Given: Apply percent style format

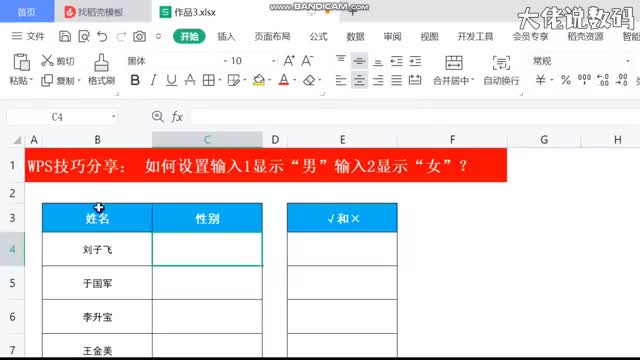Looking at the screenshot, I should pyautogui.click(x=565, y=80).
